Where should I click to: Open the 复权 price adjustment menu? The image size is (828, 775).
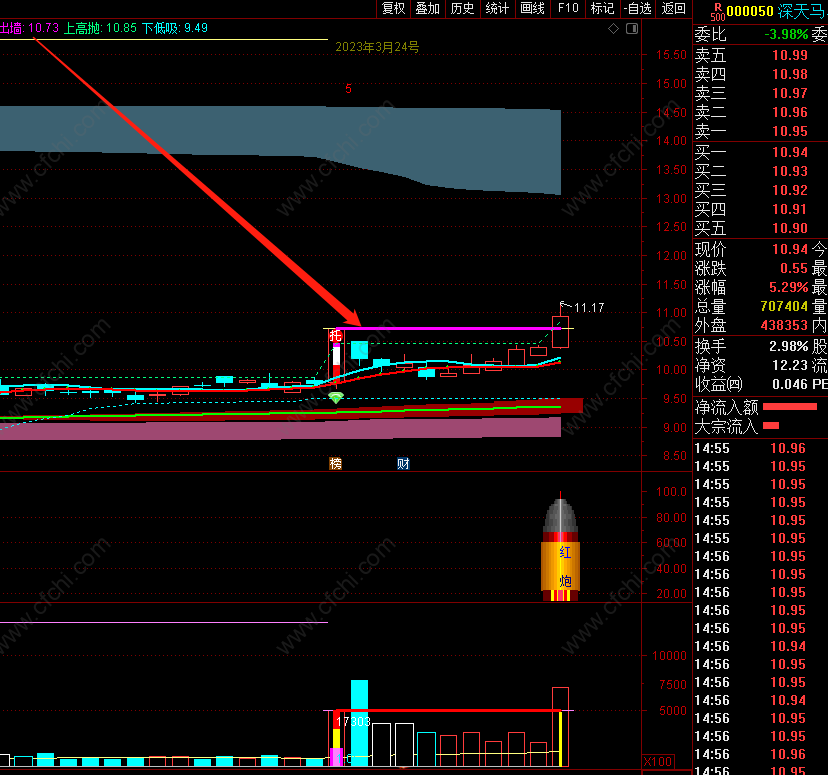coord(393,8)
